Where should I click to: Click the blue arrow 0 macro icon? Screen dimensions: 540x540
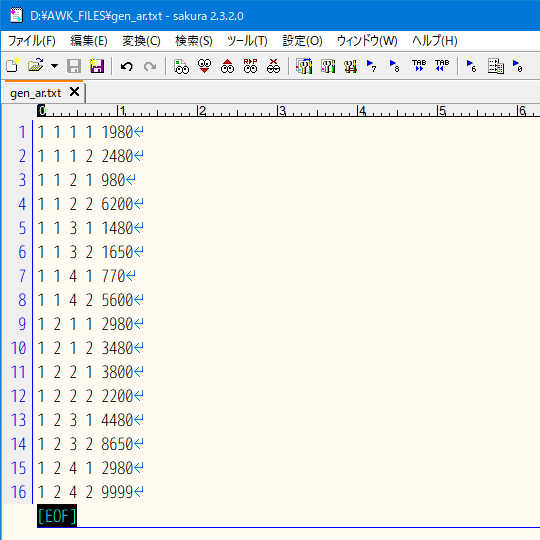point(517,65)
